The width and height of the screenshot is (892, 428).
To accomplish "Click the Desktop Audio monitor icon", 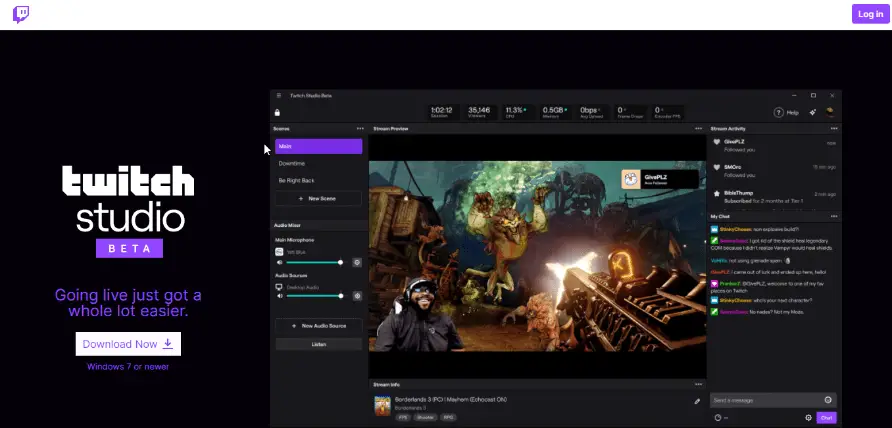I will [x=279, y=287].
